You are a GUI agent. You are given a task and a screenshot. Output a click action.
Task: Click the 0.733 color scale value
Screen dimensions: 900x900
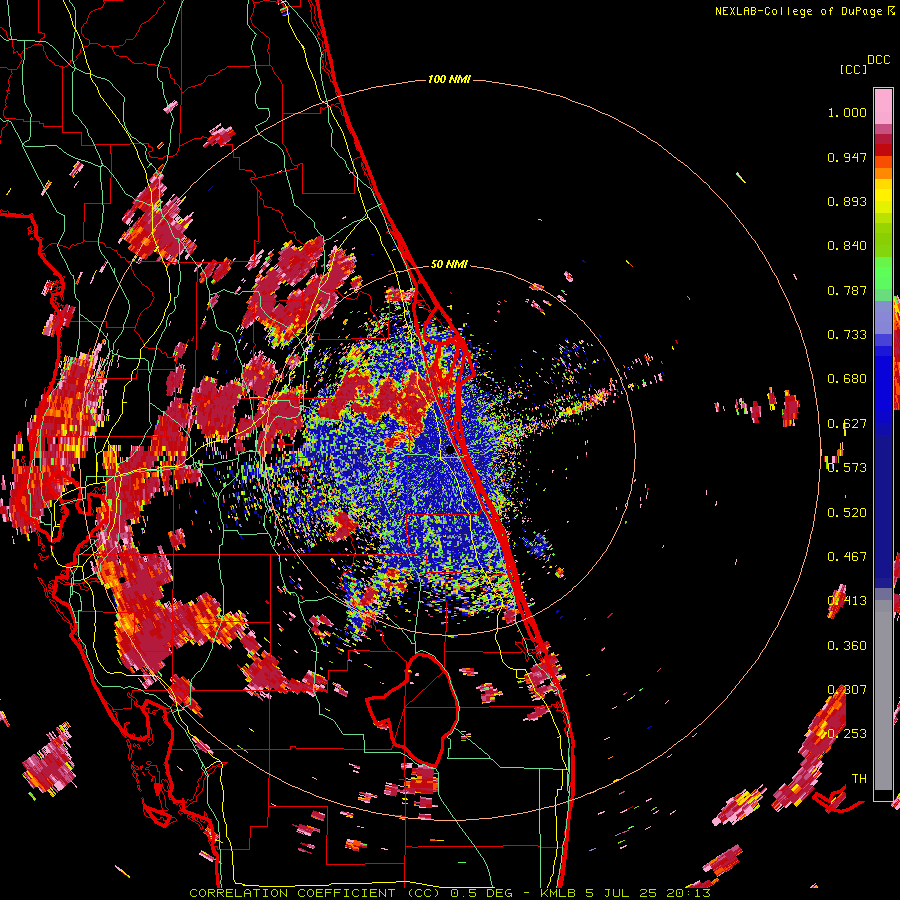[847, 335]
